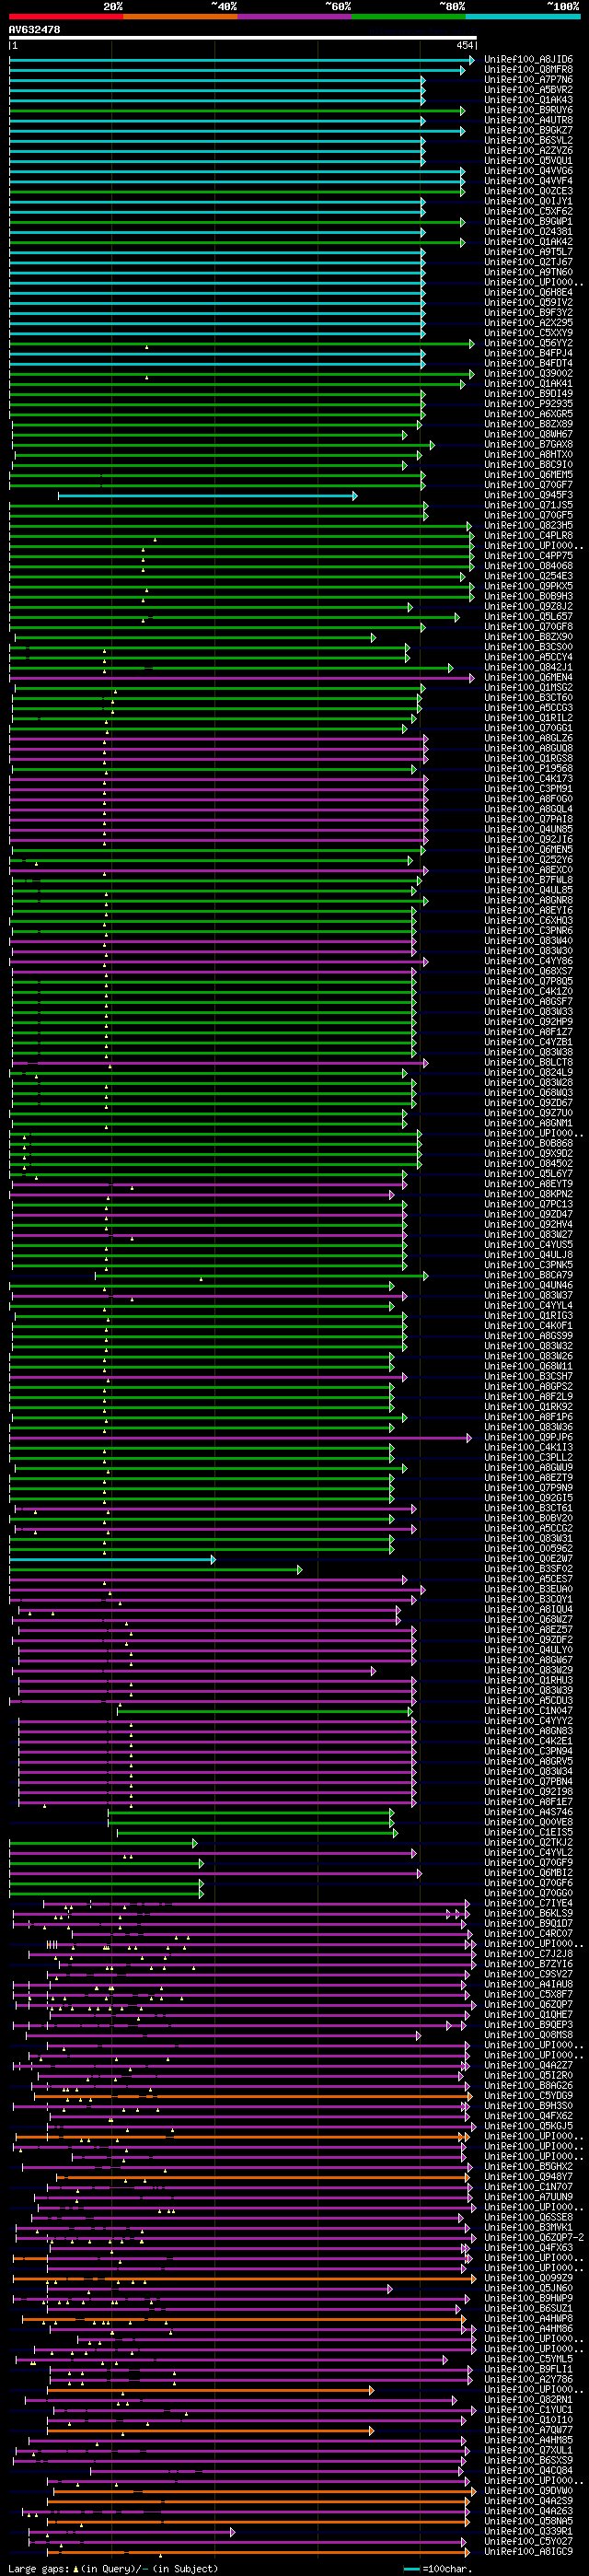Click the cyan ~100% identity legend bar
This screenshot has width=589, height=2576.
point(522,16)
